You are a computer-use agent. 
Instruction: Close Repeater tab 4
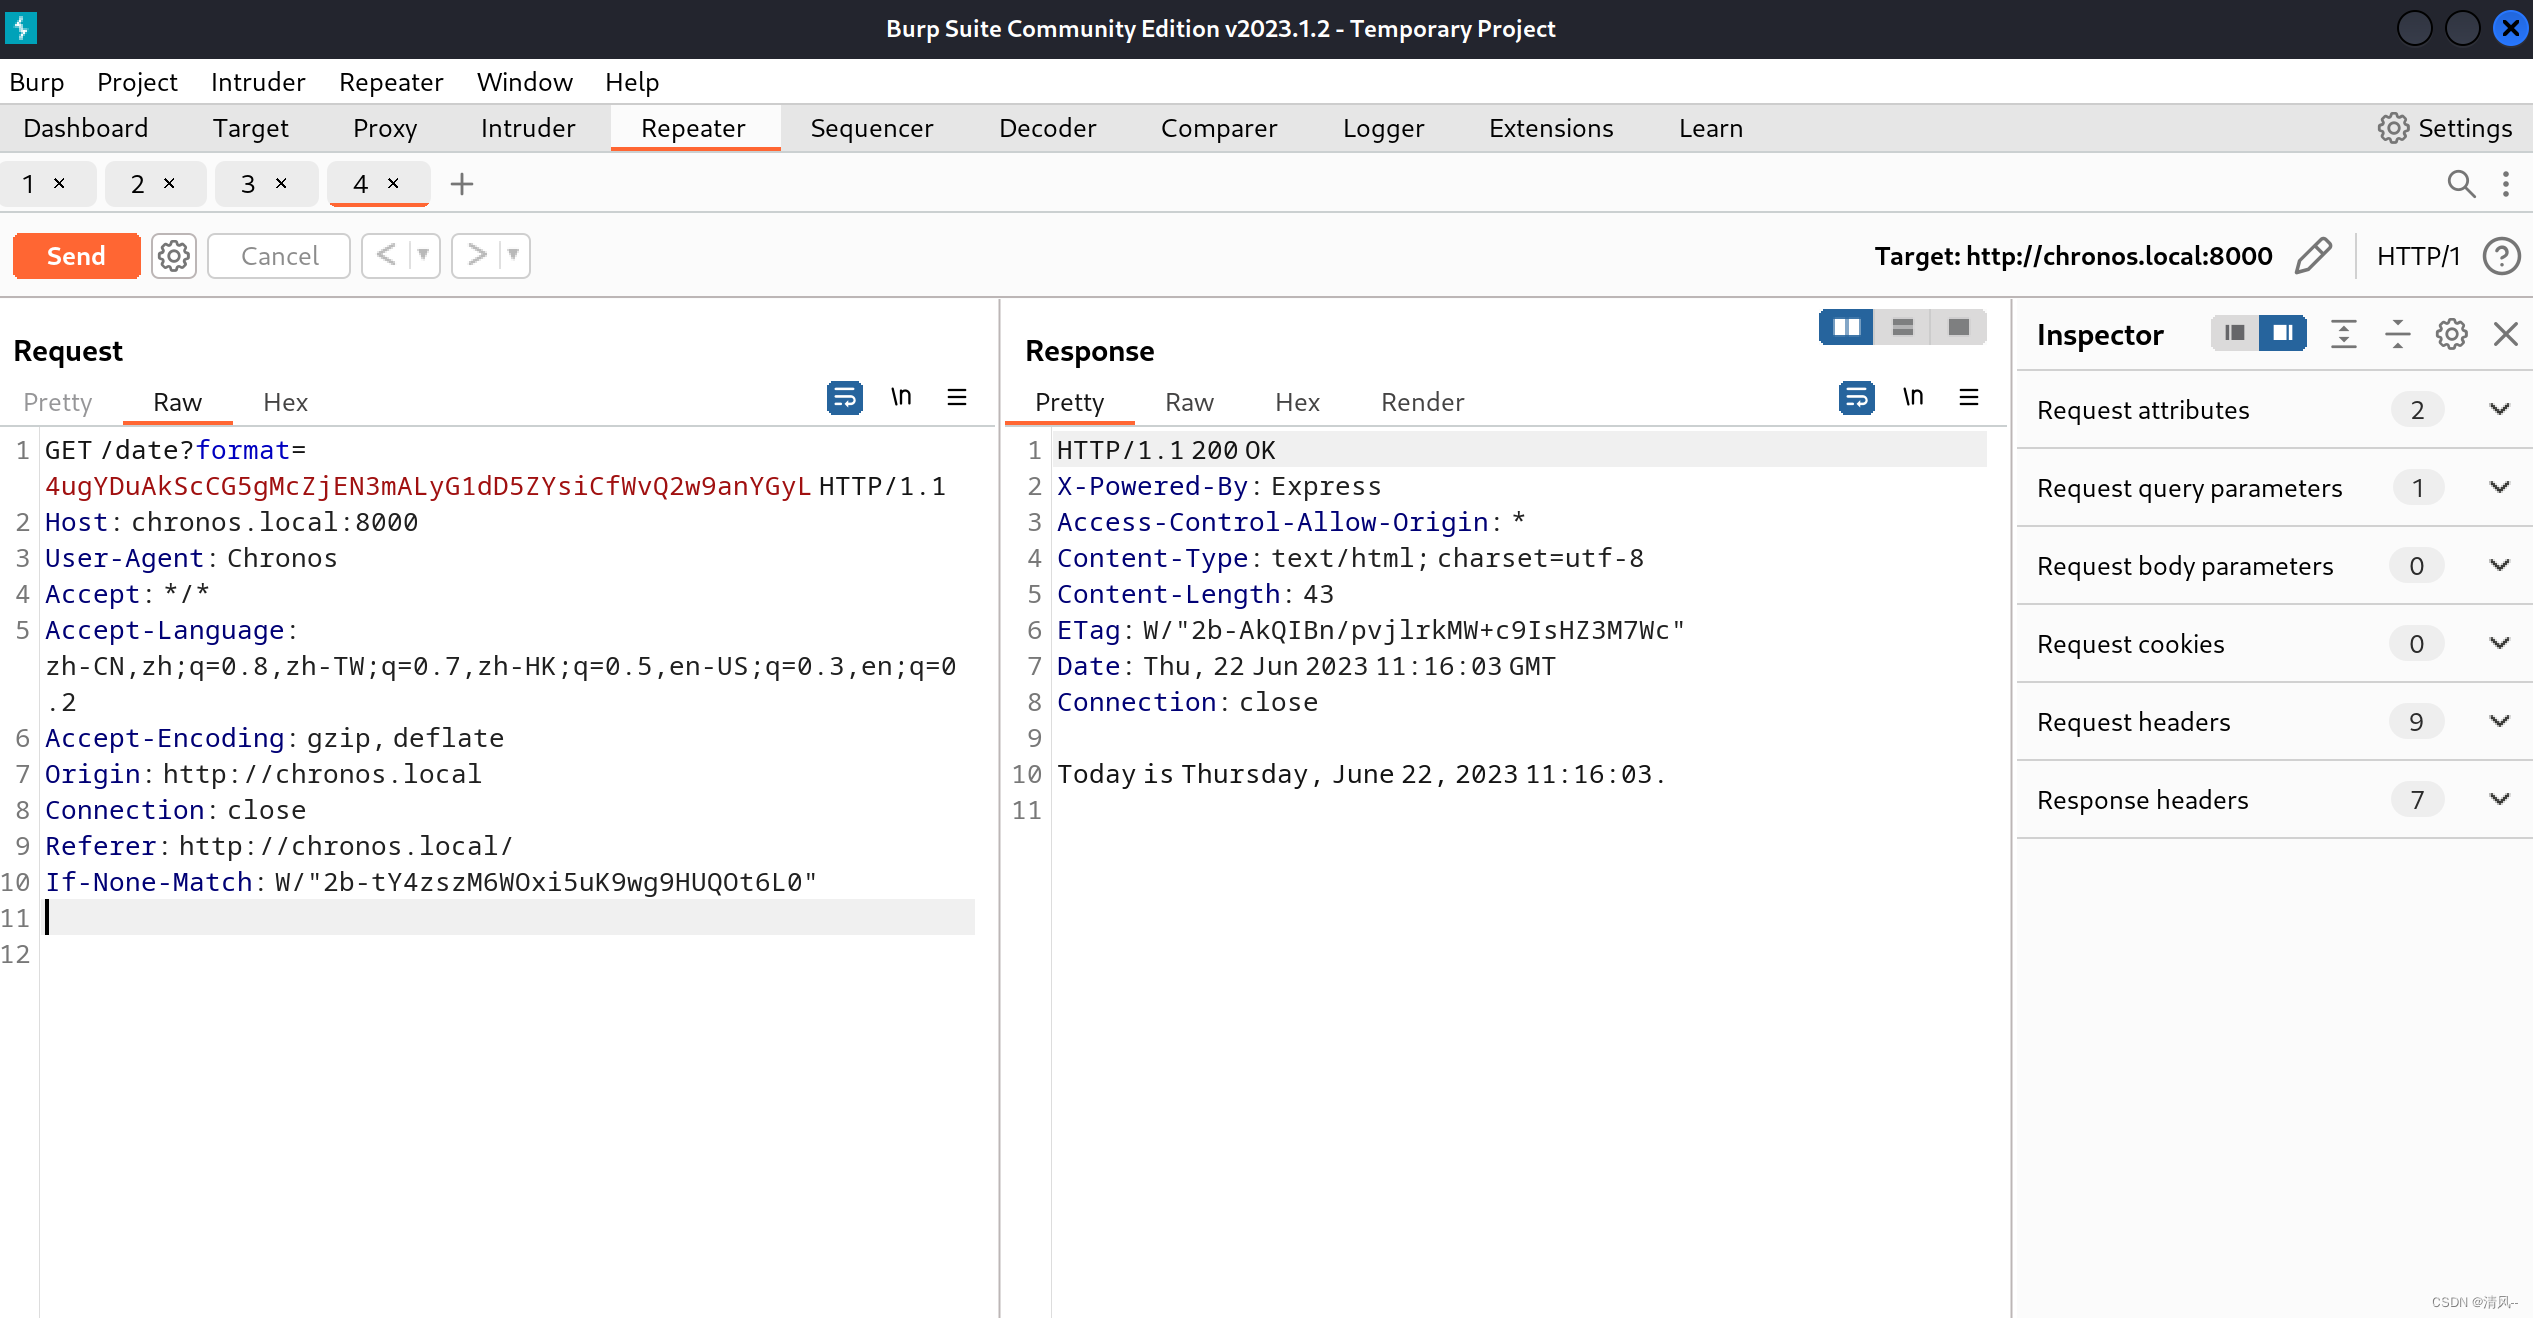[x=393, y=183]
